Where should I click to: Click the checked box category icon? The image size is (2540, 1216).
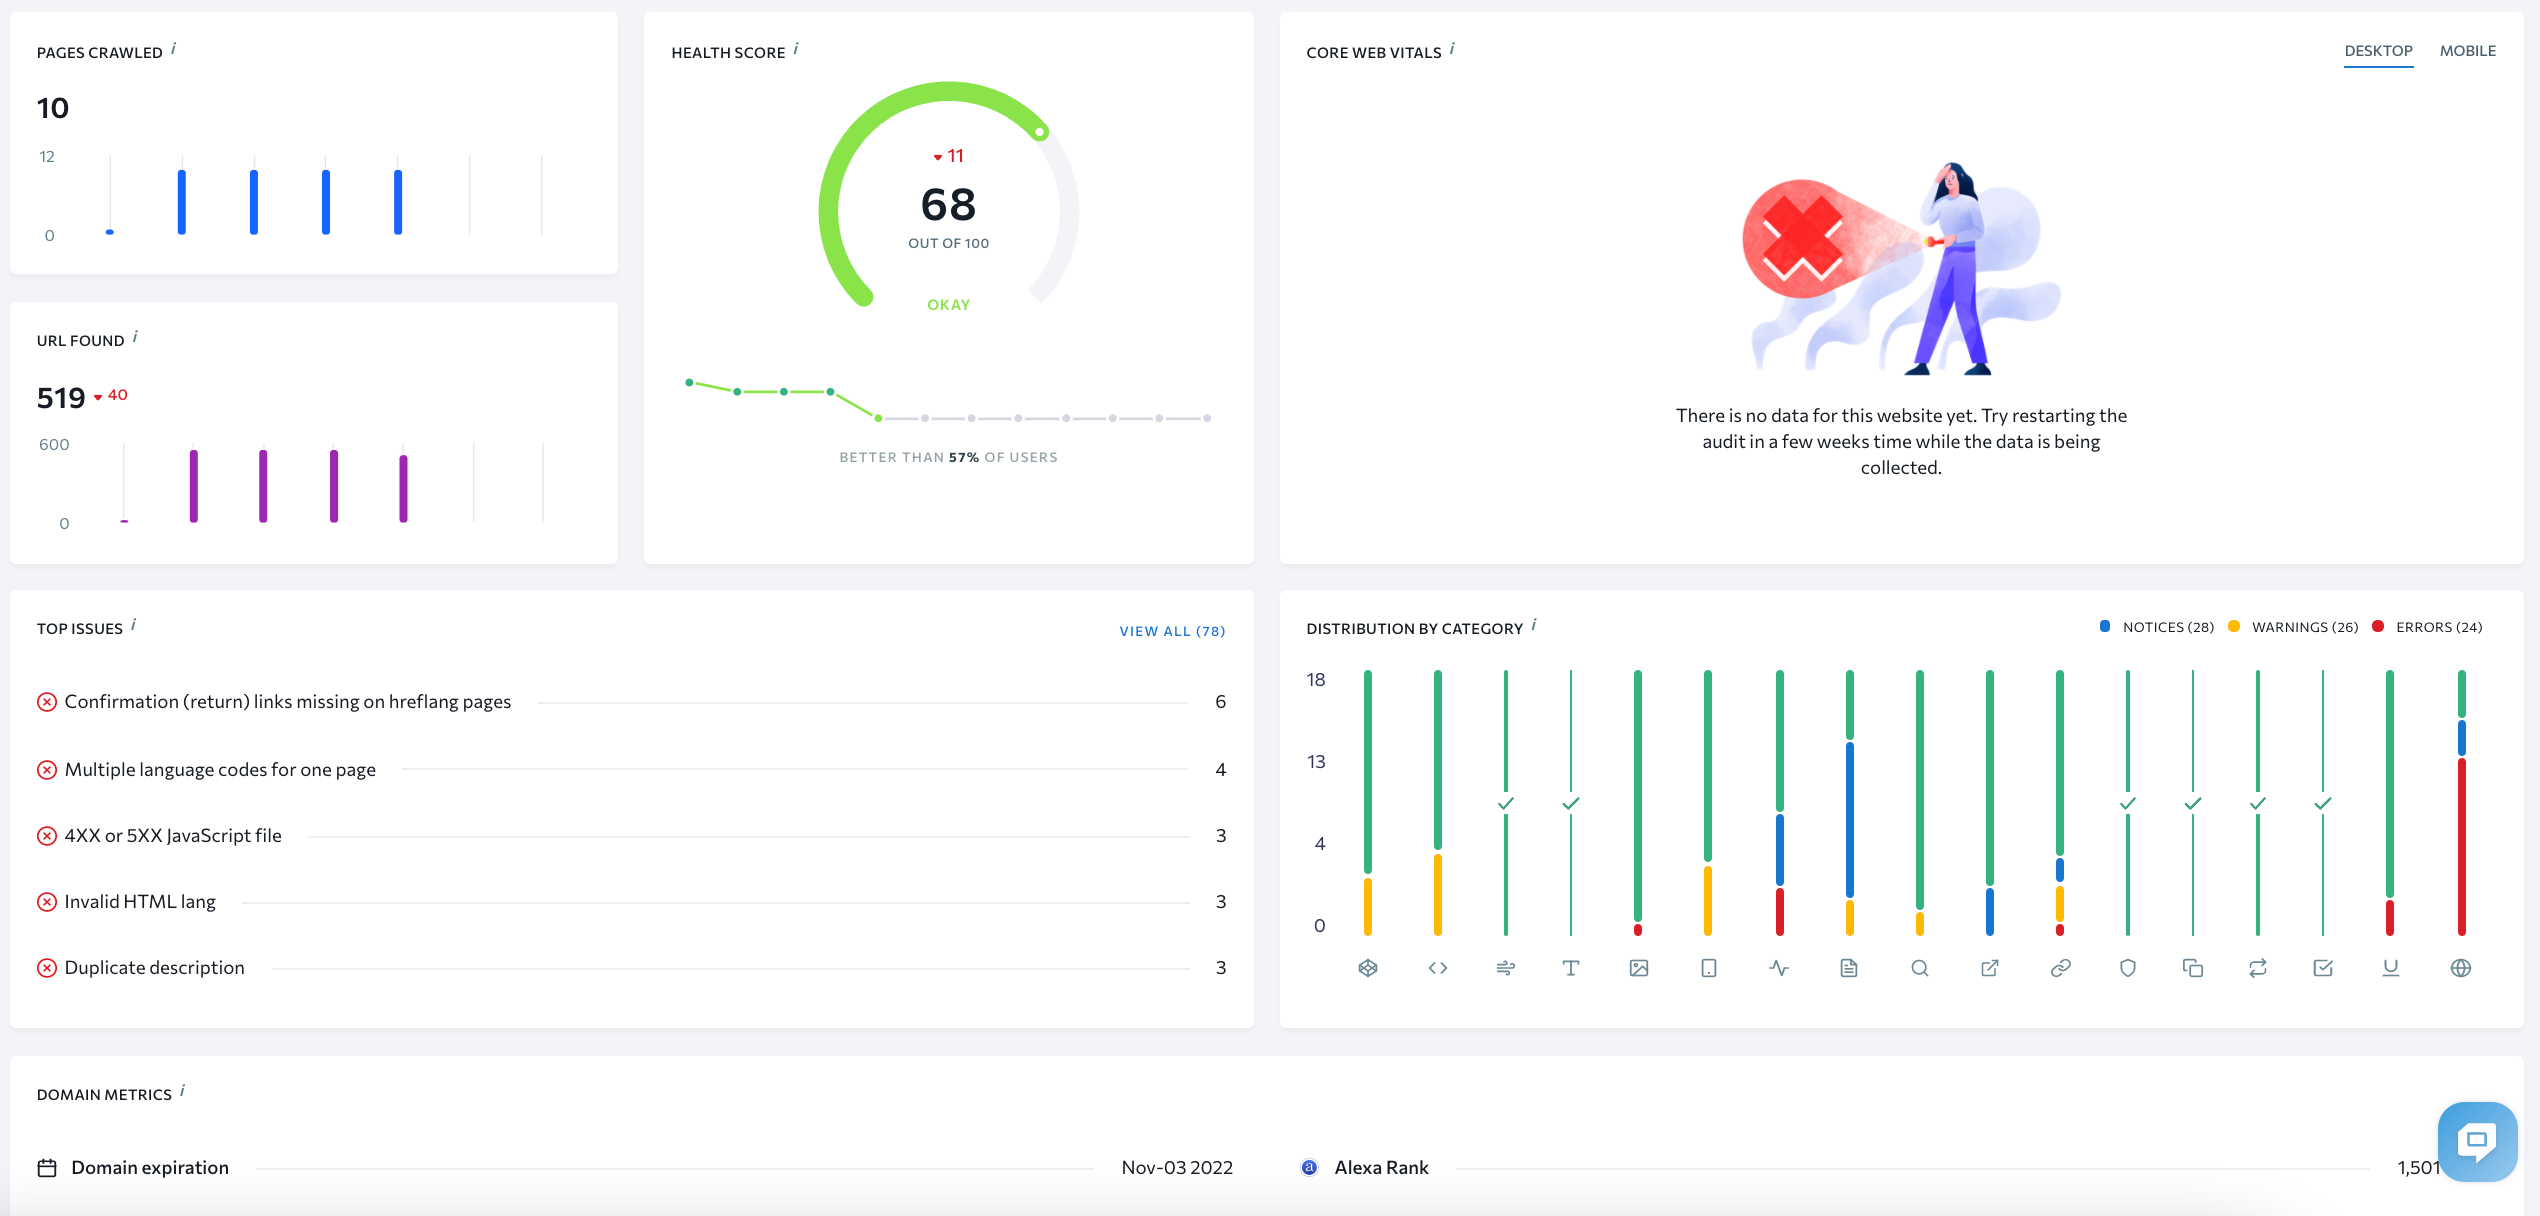click(x=2323, y=968)
